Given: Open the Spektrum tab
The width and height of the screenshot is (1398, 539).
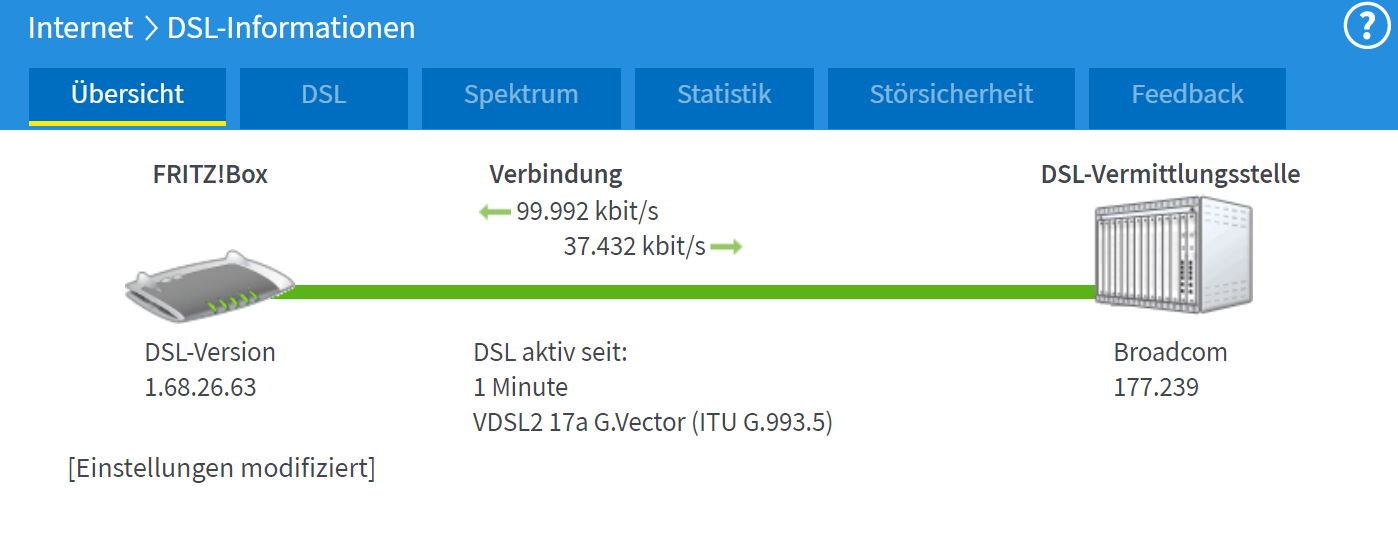Looking at the screenshot, I should click(x=521, y=96).
